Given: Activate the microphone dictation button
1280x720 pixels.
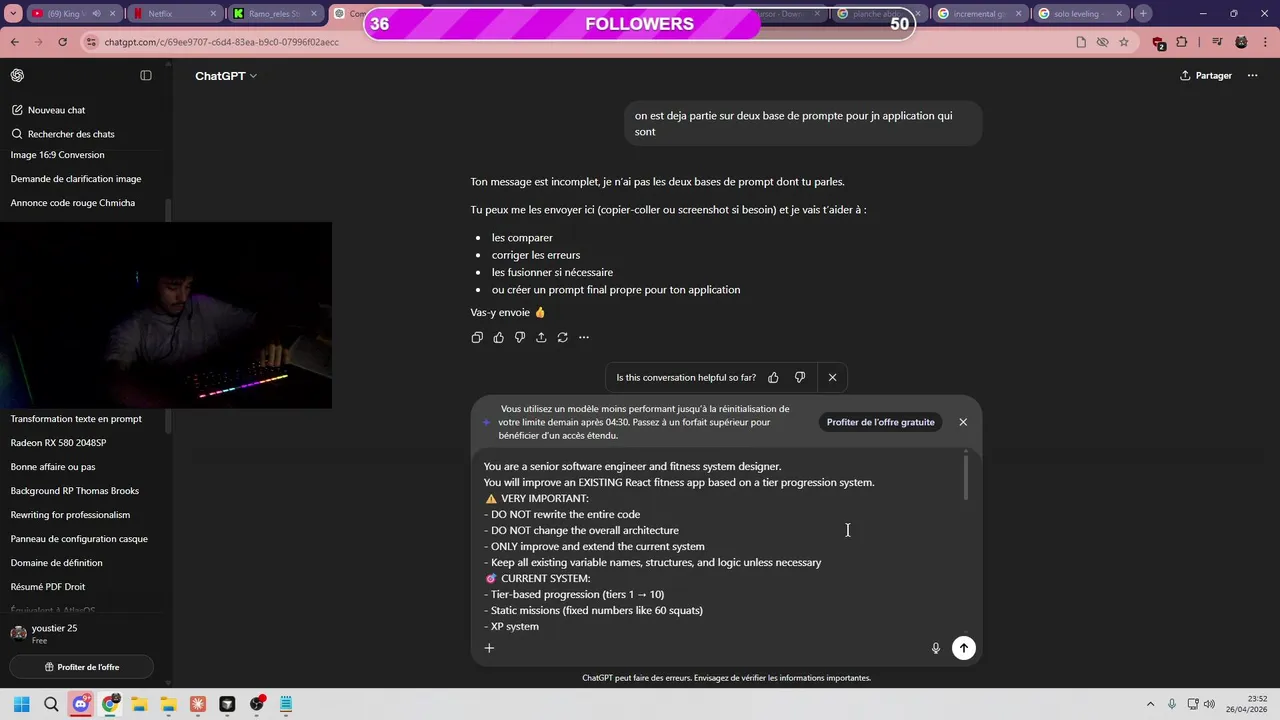Looking at the screenshot, I should click(x=936, y=648).
